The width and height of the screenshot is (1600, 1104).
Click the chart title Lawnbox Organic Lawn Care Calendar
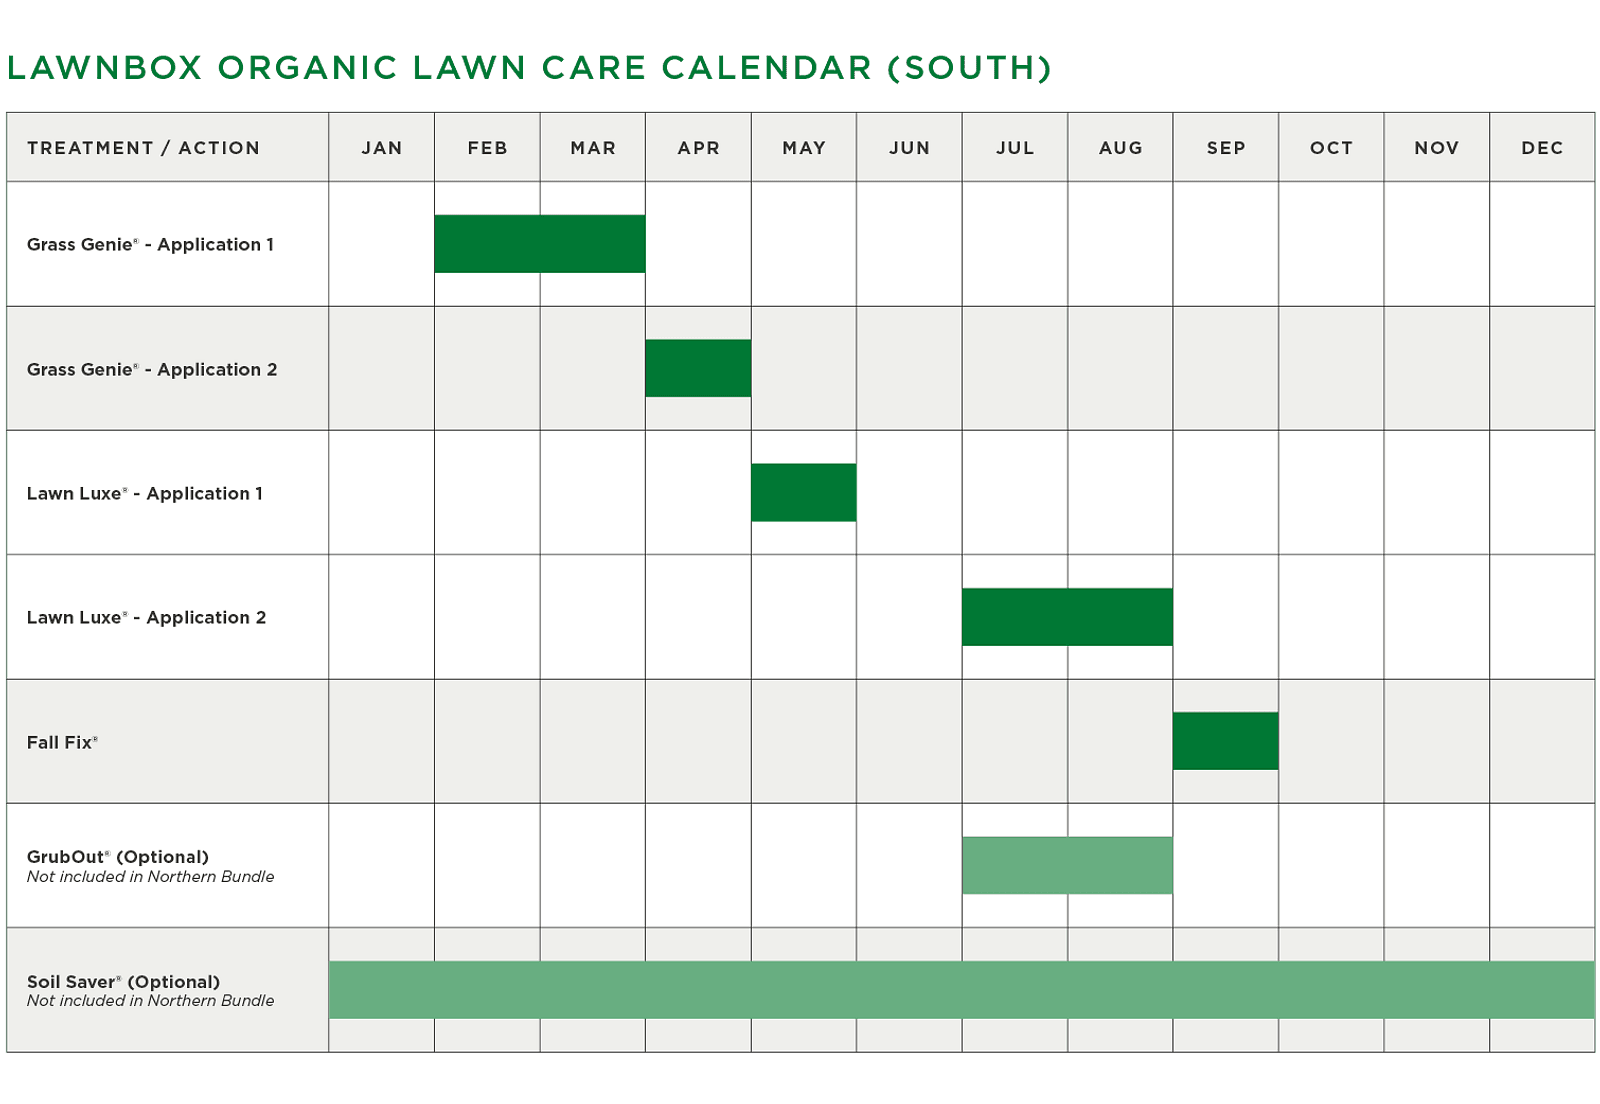529,68
